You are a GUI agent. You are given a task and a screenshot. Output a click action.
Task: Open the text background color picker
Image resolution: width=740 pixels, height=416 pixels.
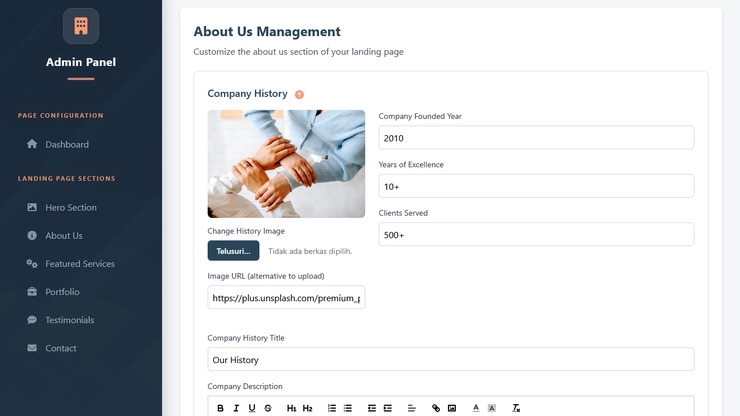click(x=492, y=408)
